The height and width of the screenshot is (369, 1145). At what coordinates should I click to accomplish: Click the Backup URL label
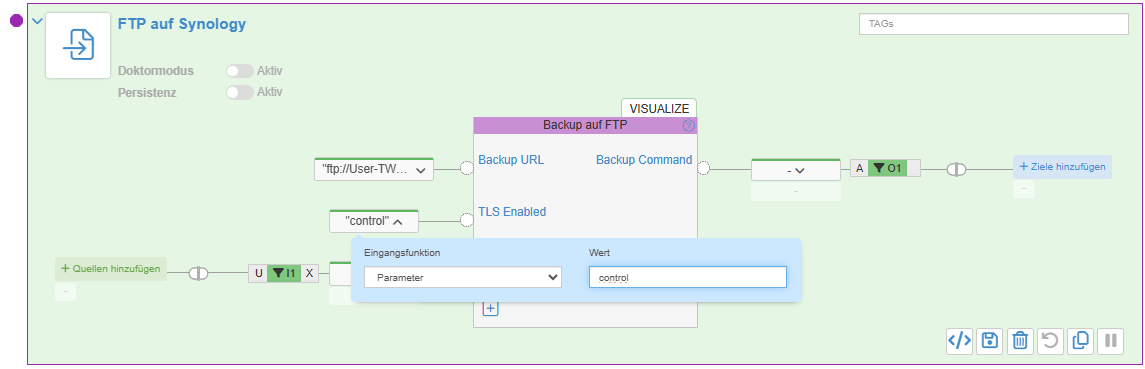511,159
